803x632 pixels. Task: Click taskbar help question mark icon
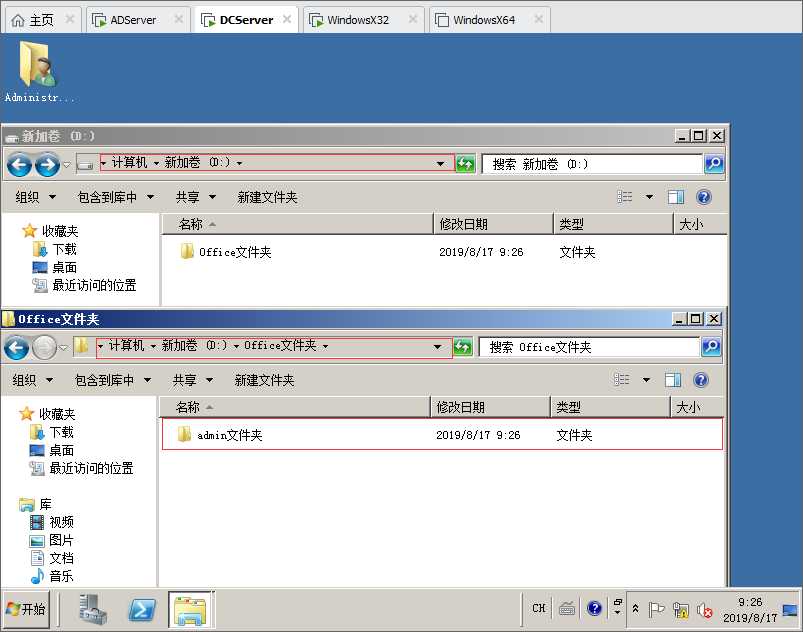(594, 608)
